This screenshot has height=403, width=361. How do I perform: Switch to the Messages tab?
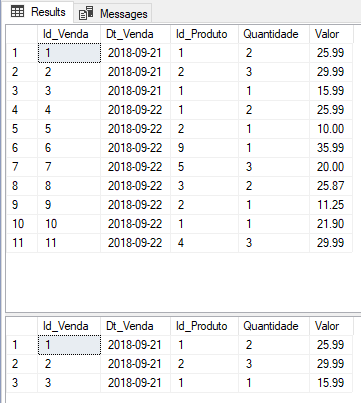pos(113,14)
